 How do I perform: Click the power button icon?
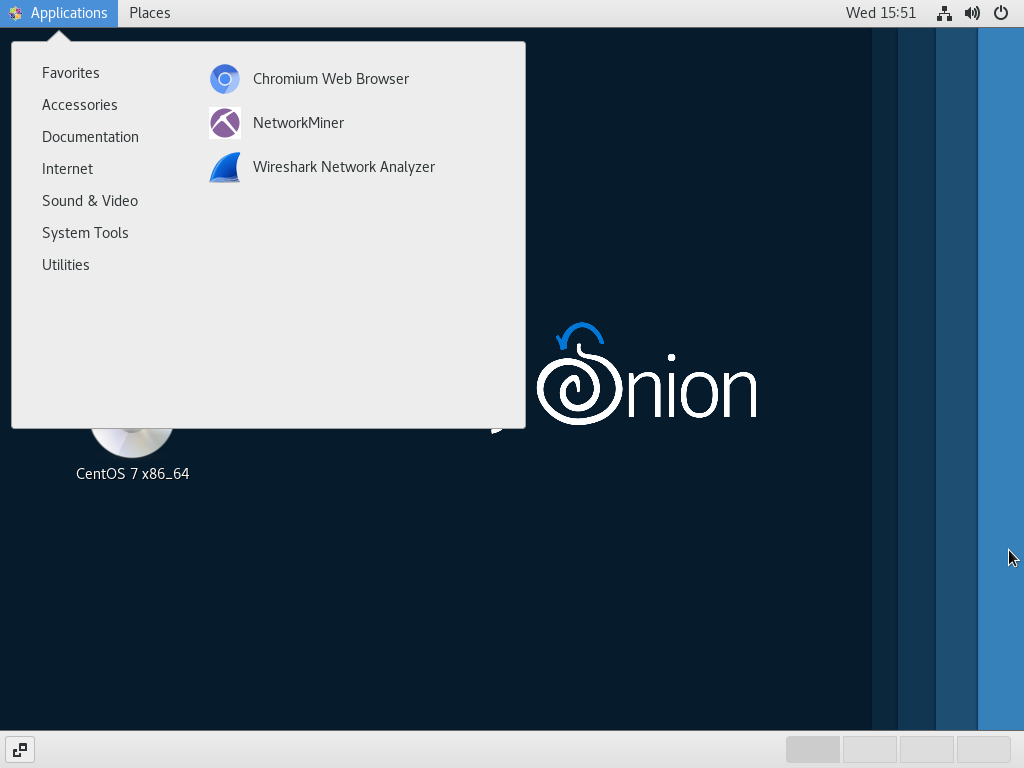tap(1001, 13)
